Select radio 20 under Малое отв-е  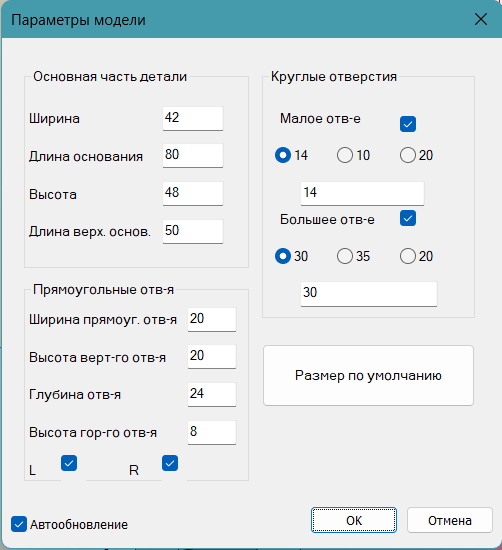click(x=408, y=155)
